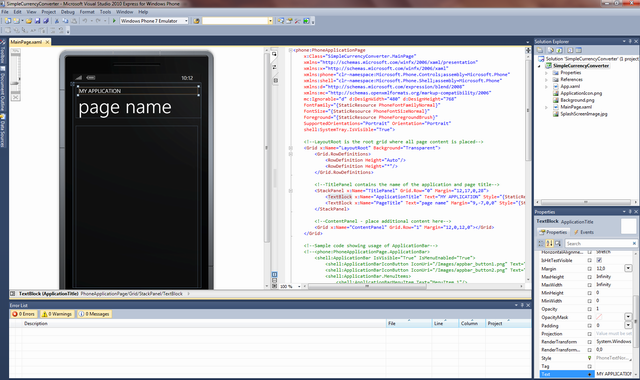The height and width of the screenshot is (380, 640).
Task: Open the Toolbox hammer-wrench toolbar icon
Action: coord(298,21)
